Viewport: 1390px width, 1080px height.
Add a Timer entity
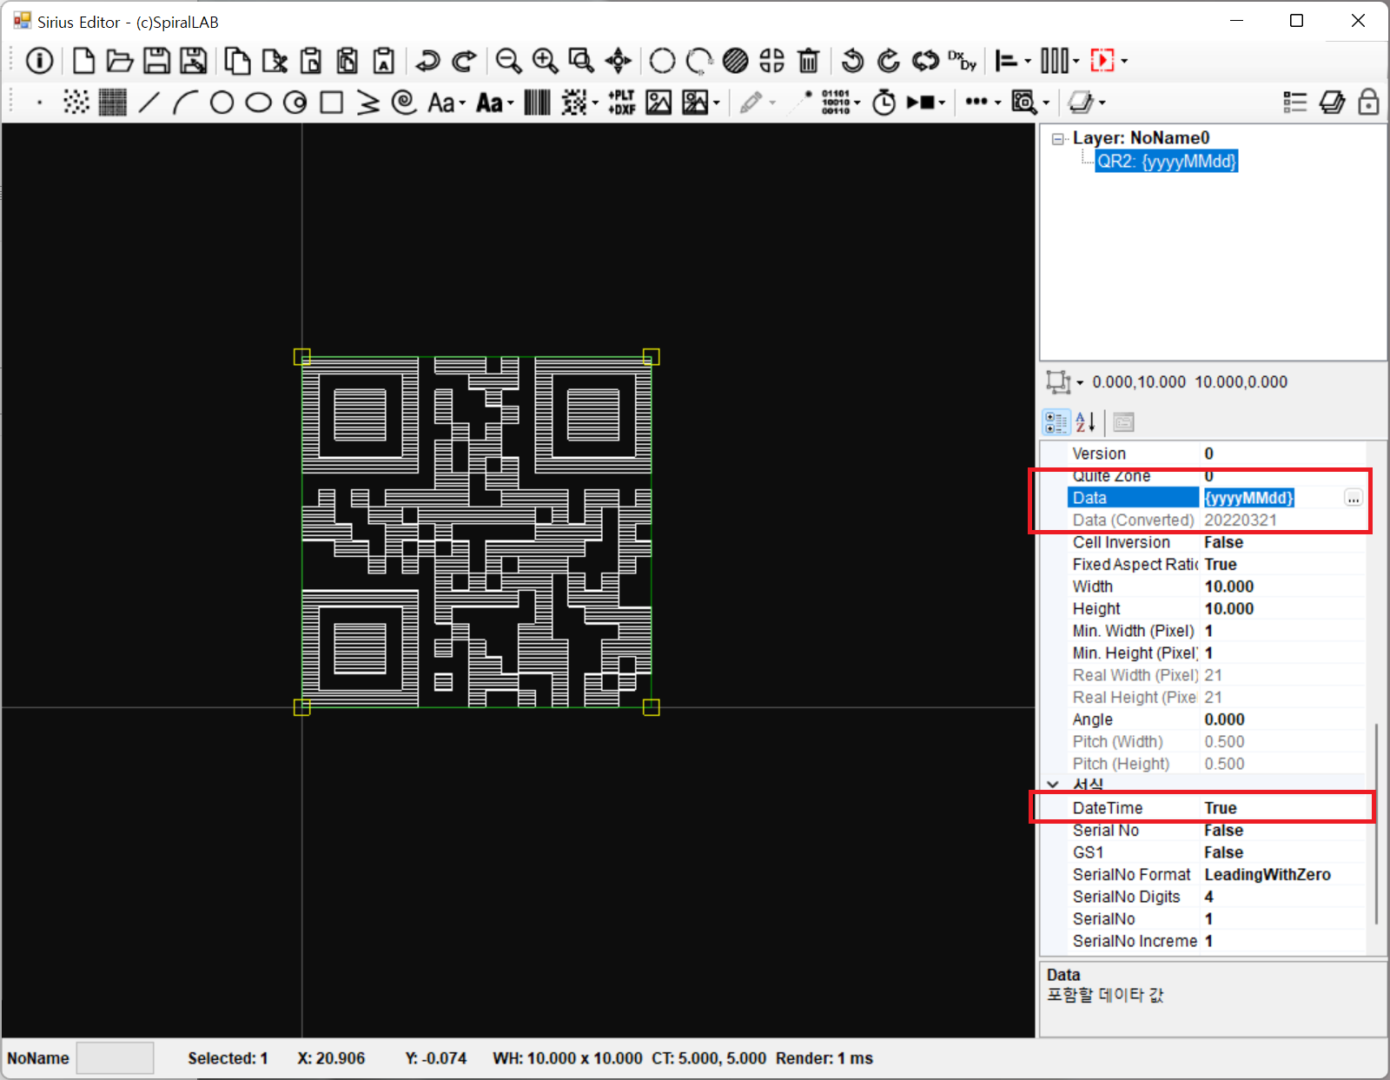coord(884,102)
